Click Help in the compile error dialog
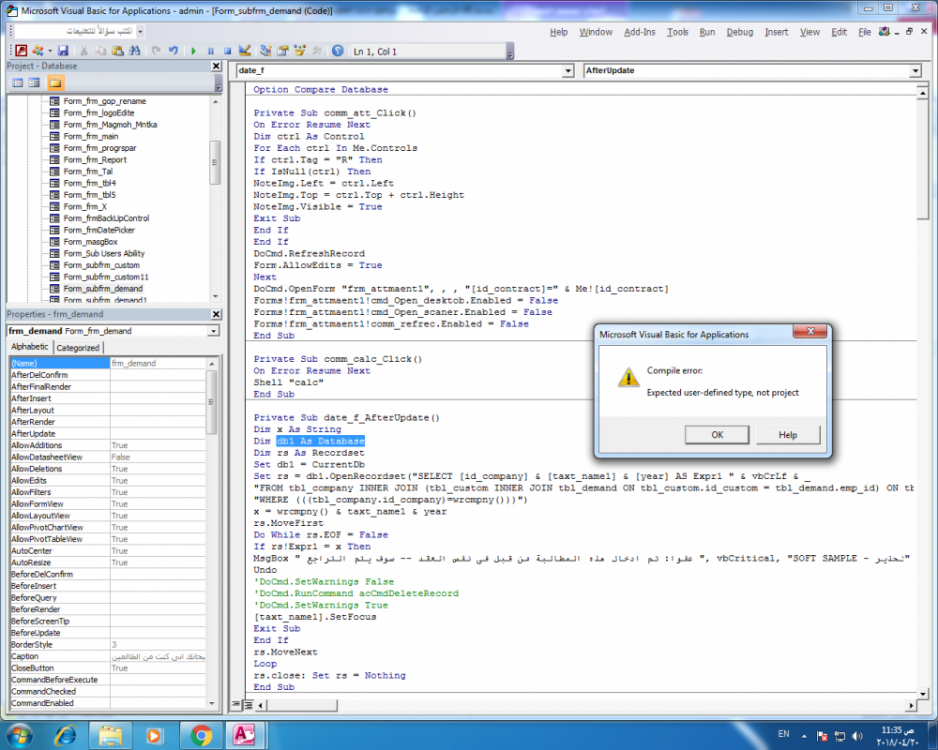Image resolution: width=938 pixels, height=750 pixels. tap(788, 435)
